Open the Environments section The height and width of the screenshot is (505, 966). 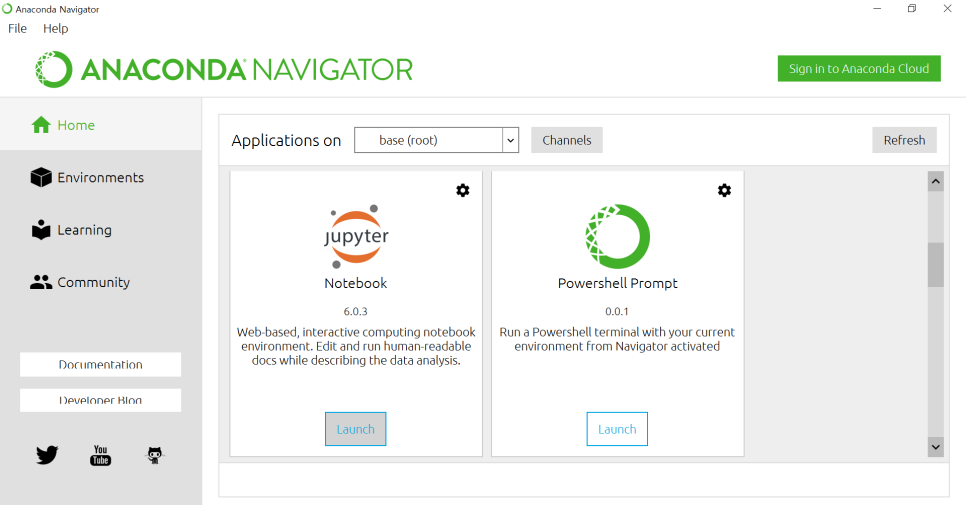pyautogui.click(x=100, y=177)
